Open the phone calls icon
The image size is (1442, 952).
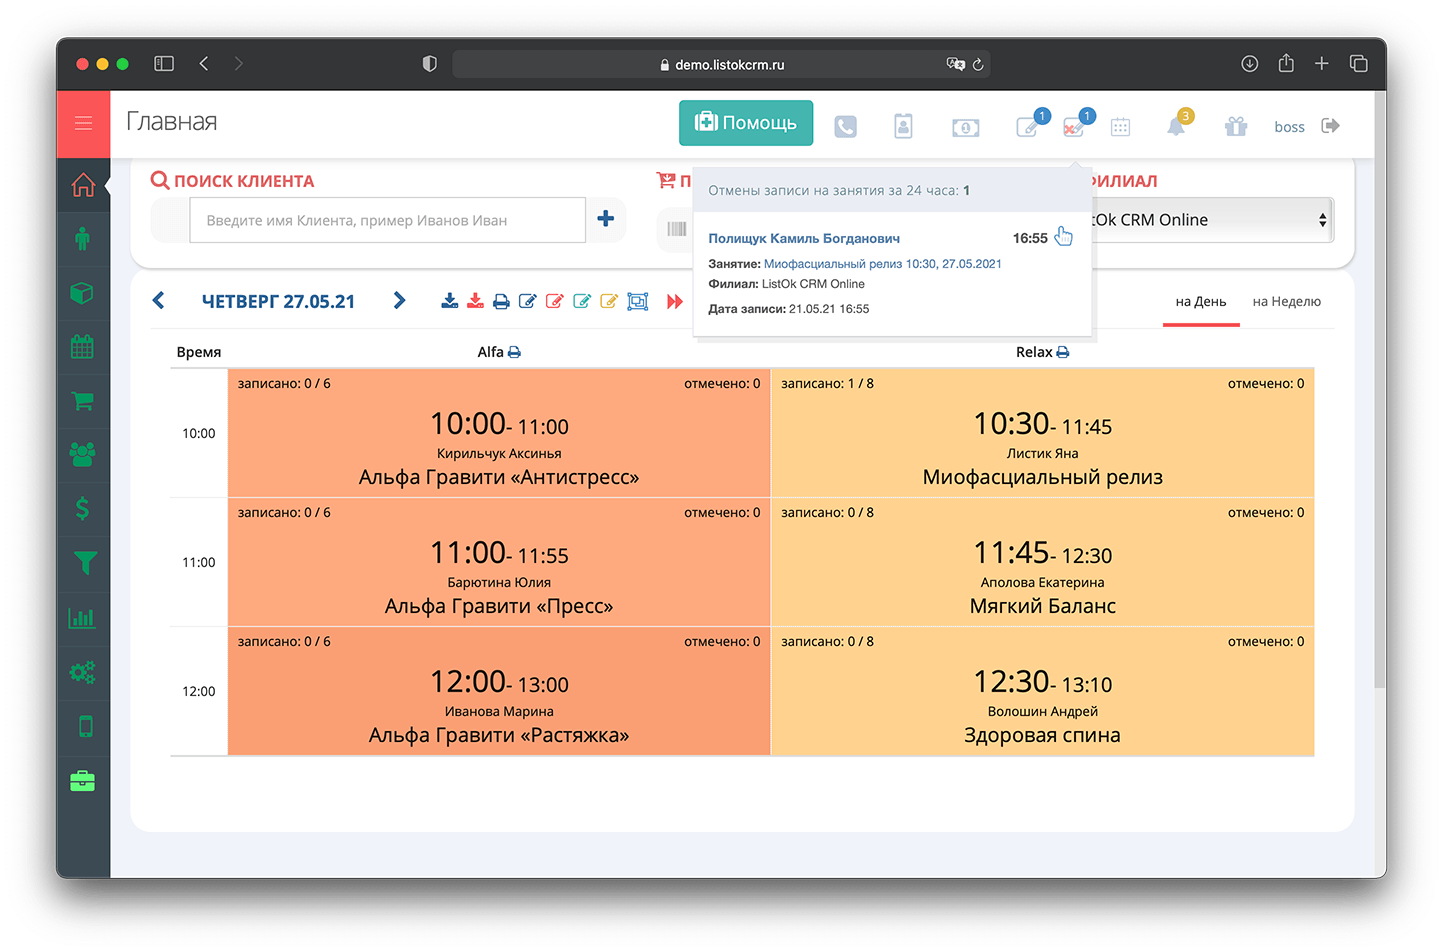click(845, 127)
